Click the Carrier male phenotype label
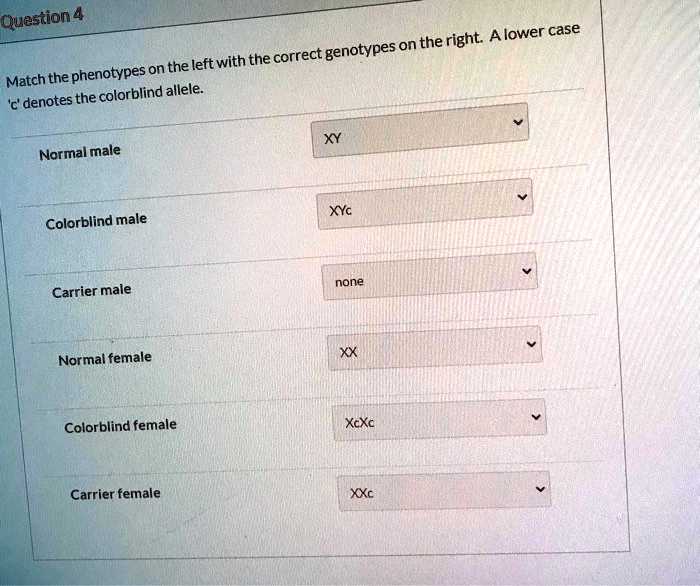700x586 pixels. pos(91,291)
